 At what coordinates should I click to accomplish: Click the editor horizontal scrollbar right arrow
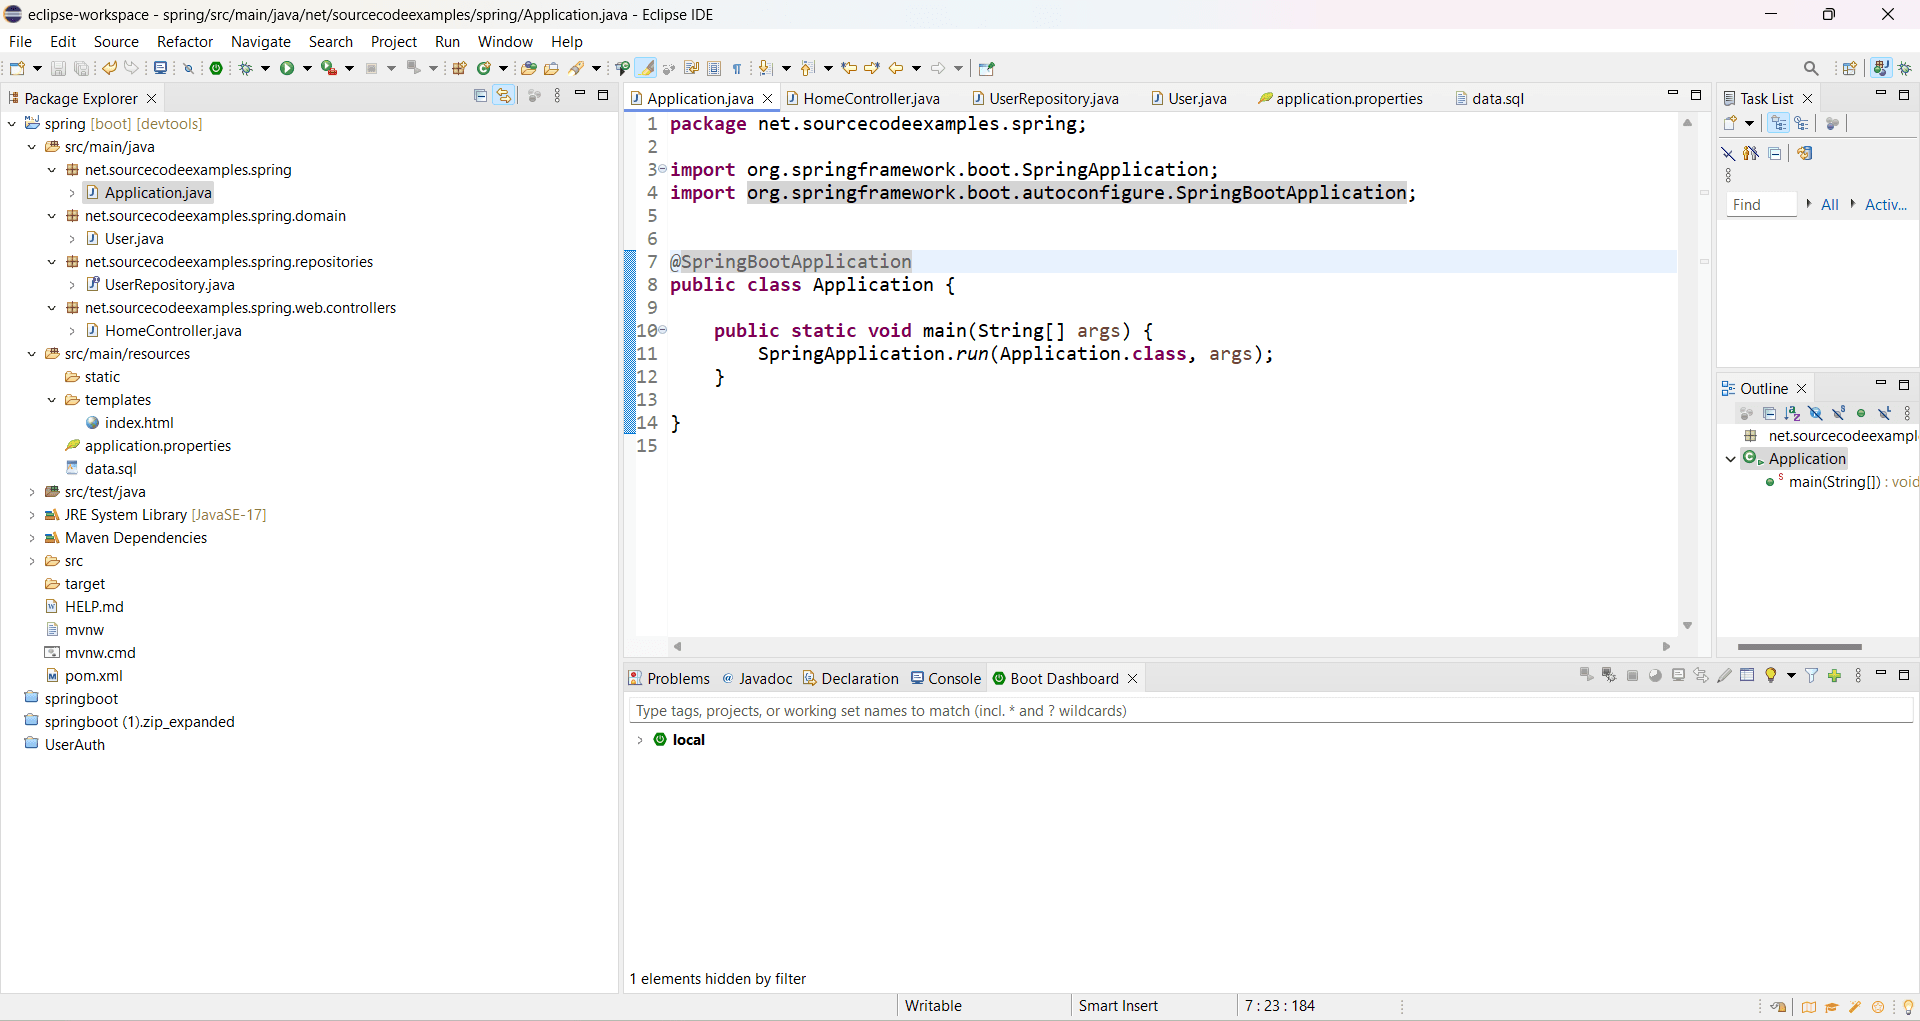pos(1666,646)
